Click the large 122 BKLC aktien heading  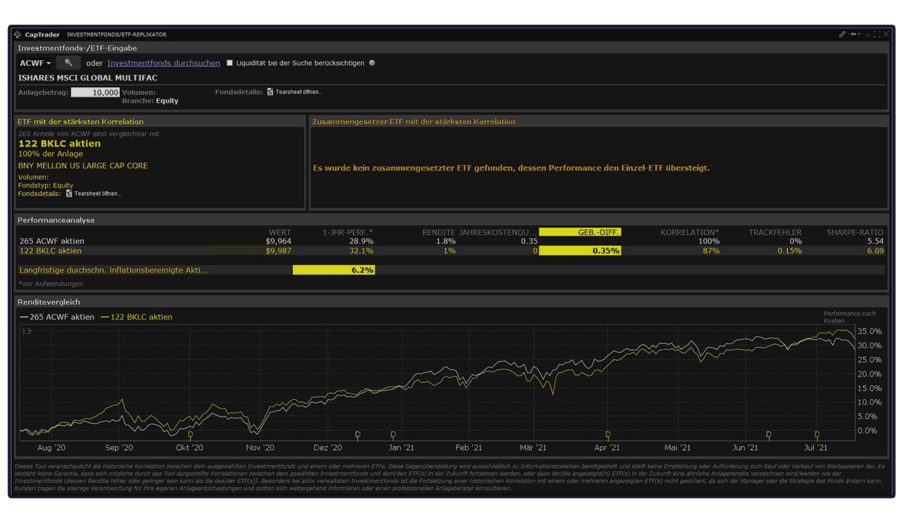59,144
